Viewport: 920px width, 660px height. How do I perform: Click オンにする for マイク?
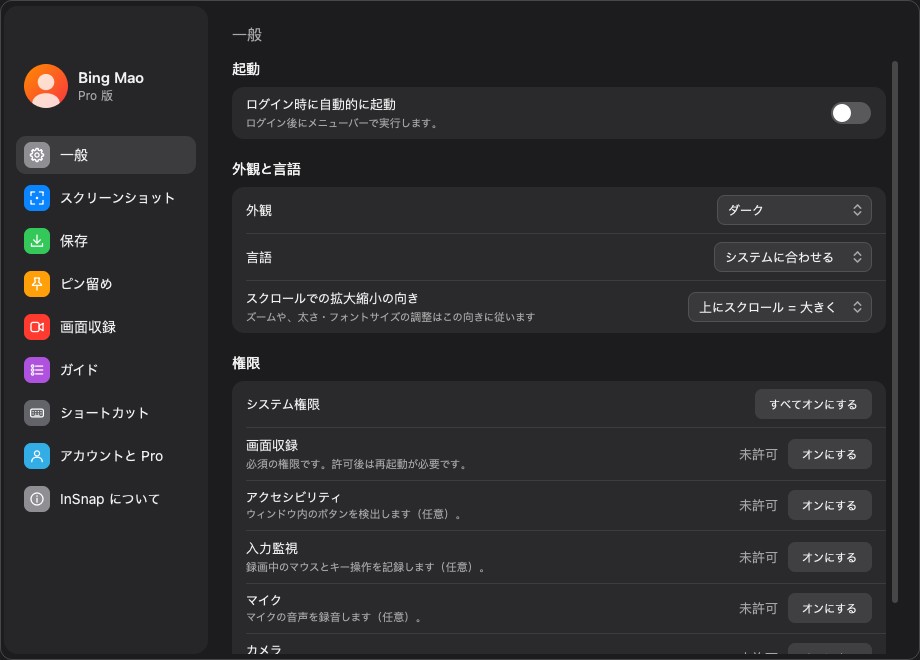coord(829,608)
